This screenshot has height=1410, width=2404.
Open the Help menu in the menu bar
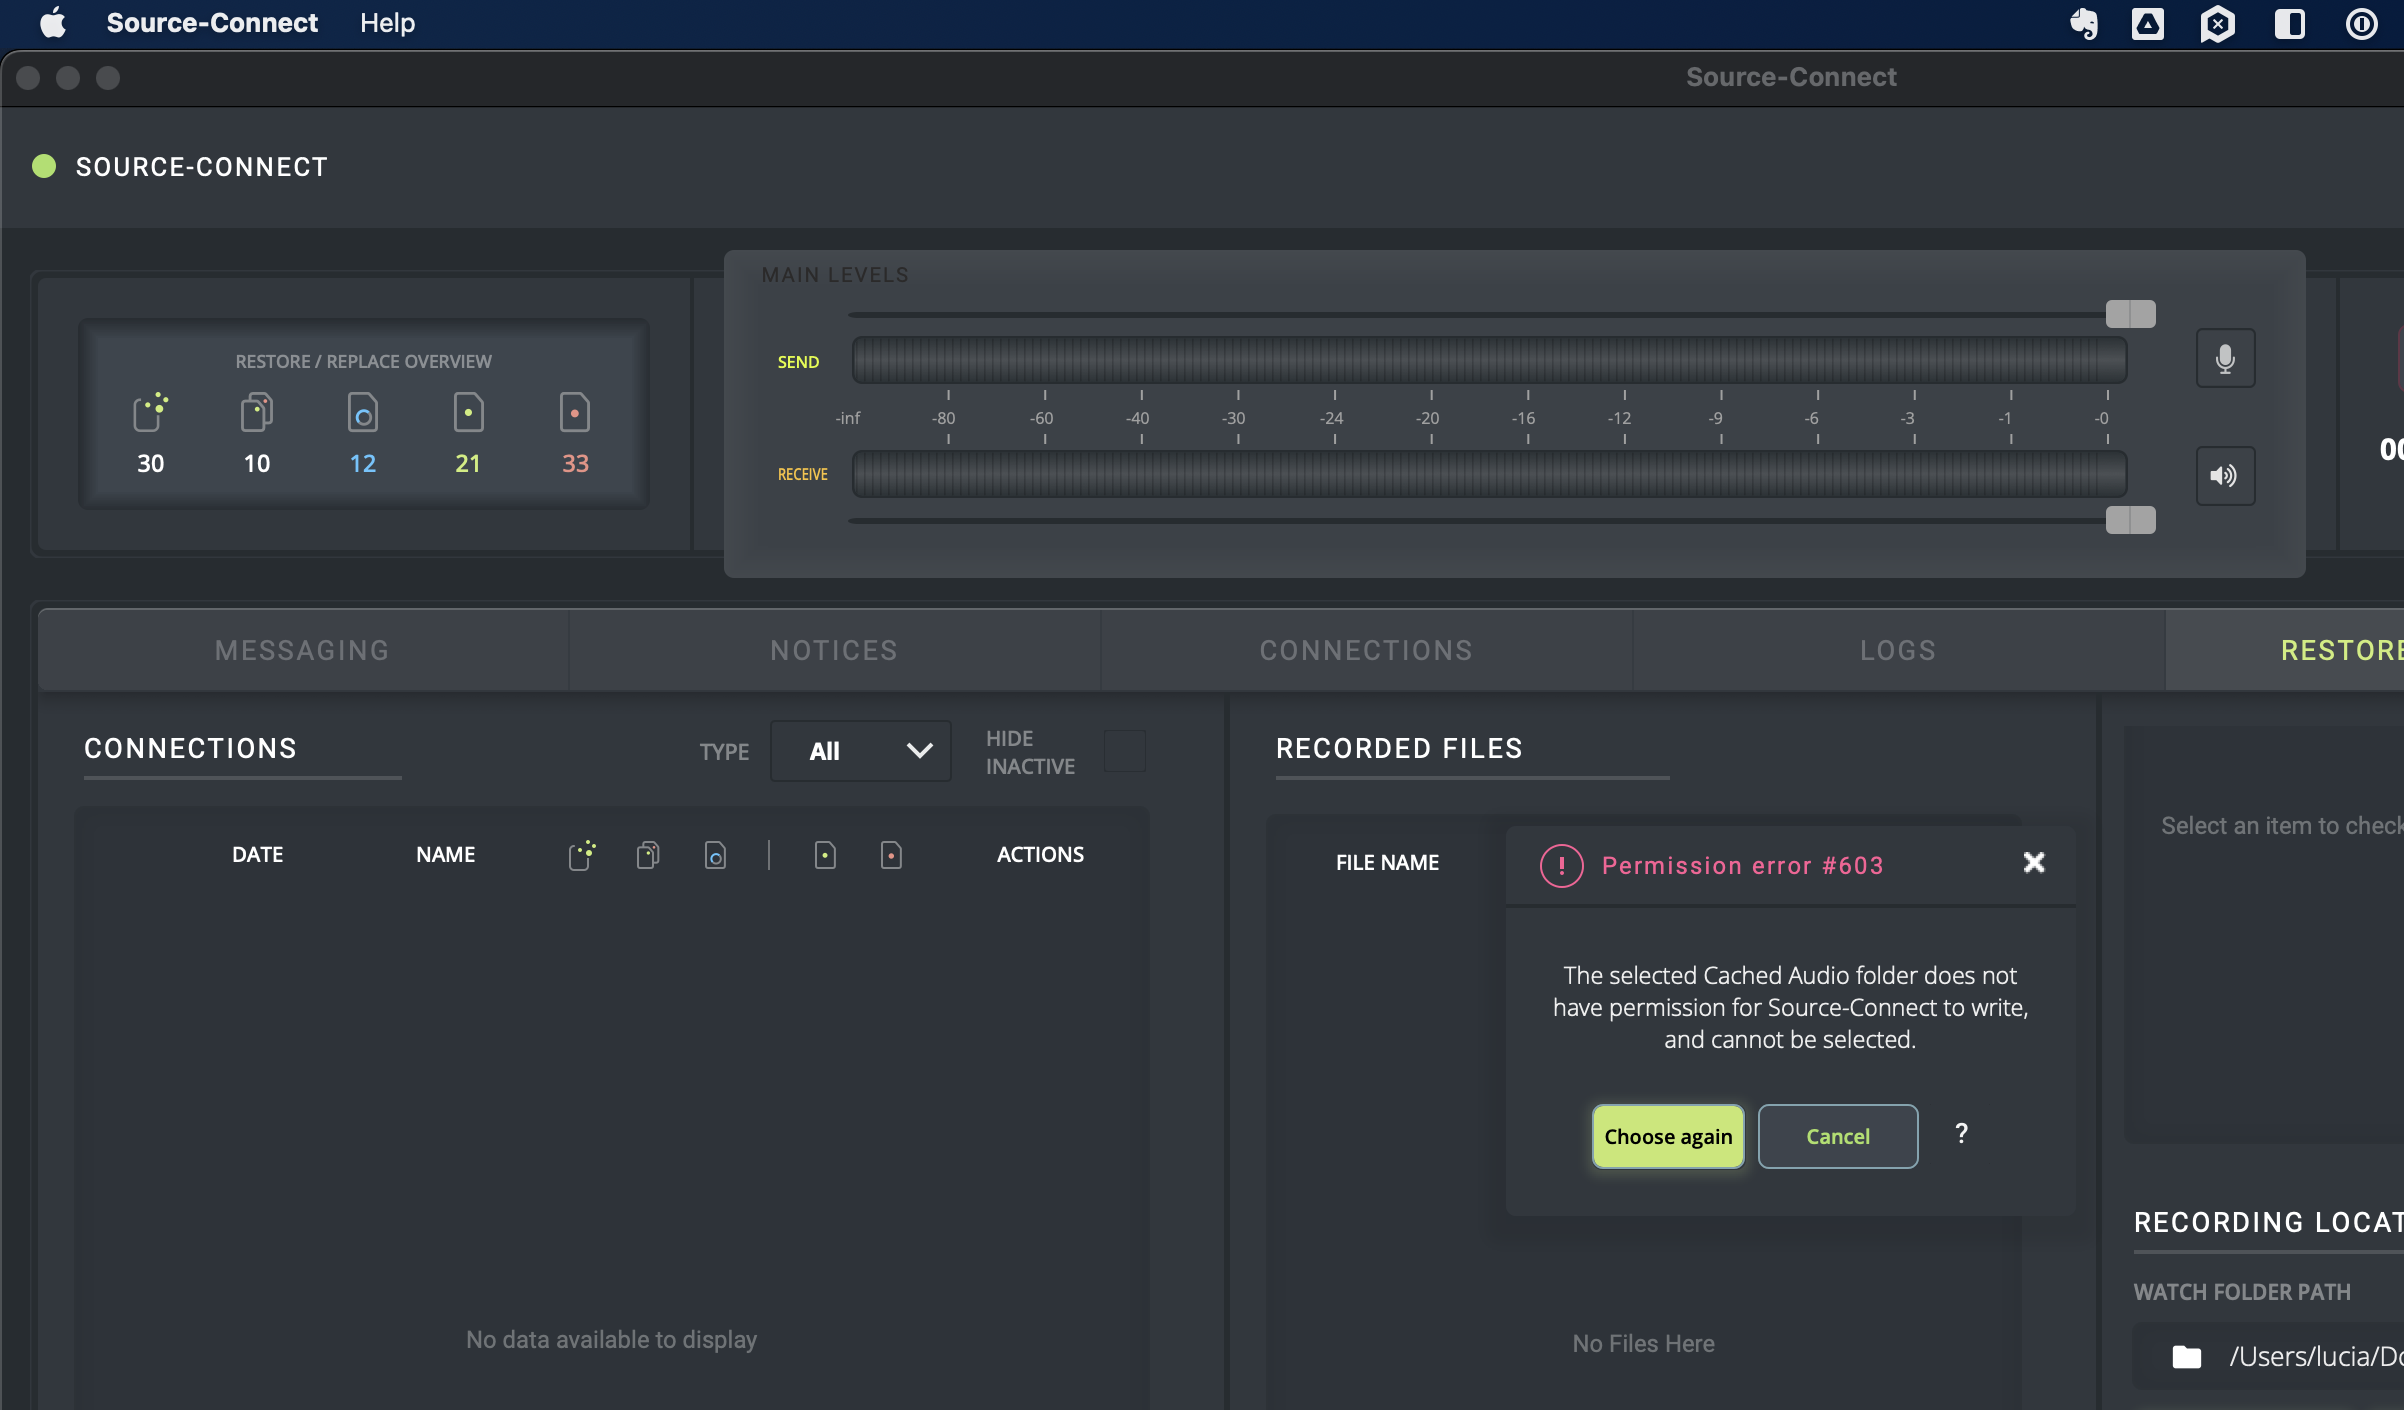[387, 23]
